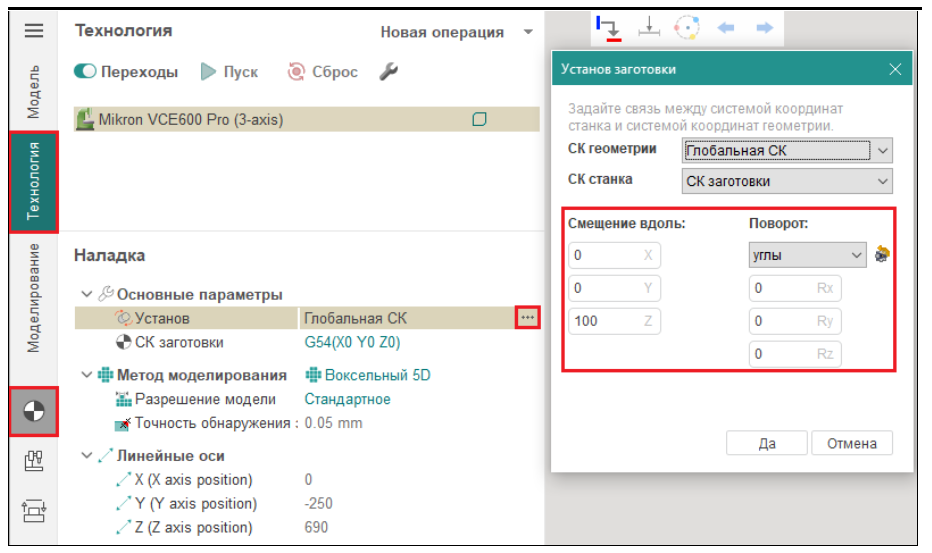This screenshot has width=932, height=553.
Task: Switch to the Модель tab
Action: pyautogui.click(x=34, y=92)
